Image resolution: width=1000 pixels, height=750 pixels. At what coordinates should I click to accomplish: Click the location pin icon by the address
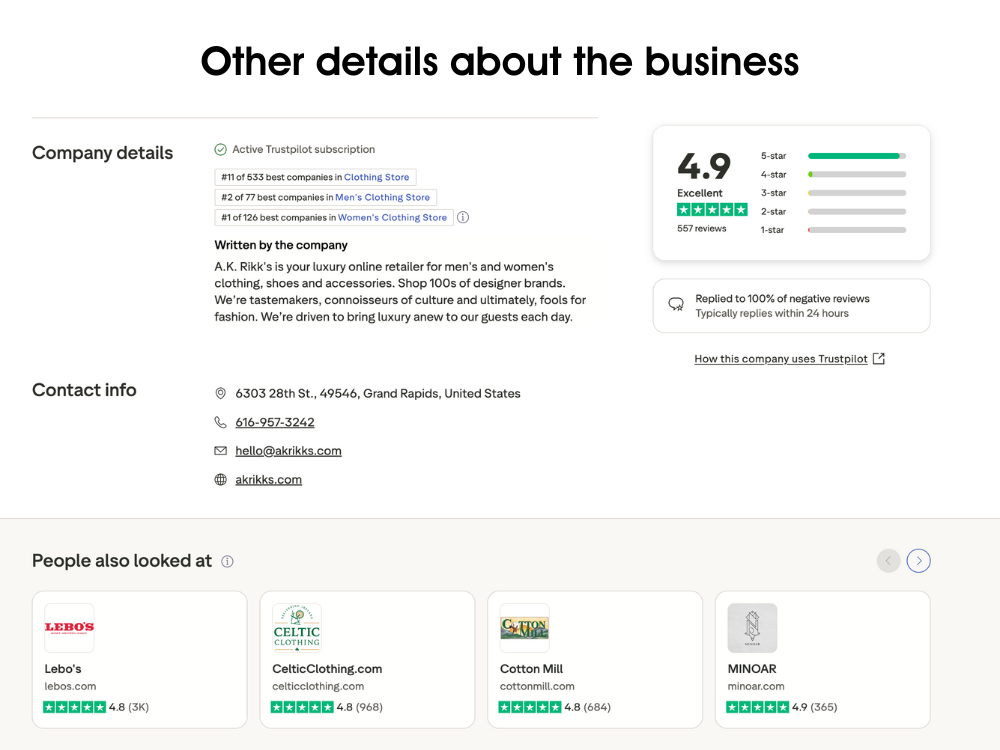[220, 393]
